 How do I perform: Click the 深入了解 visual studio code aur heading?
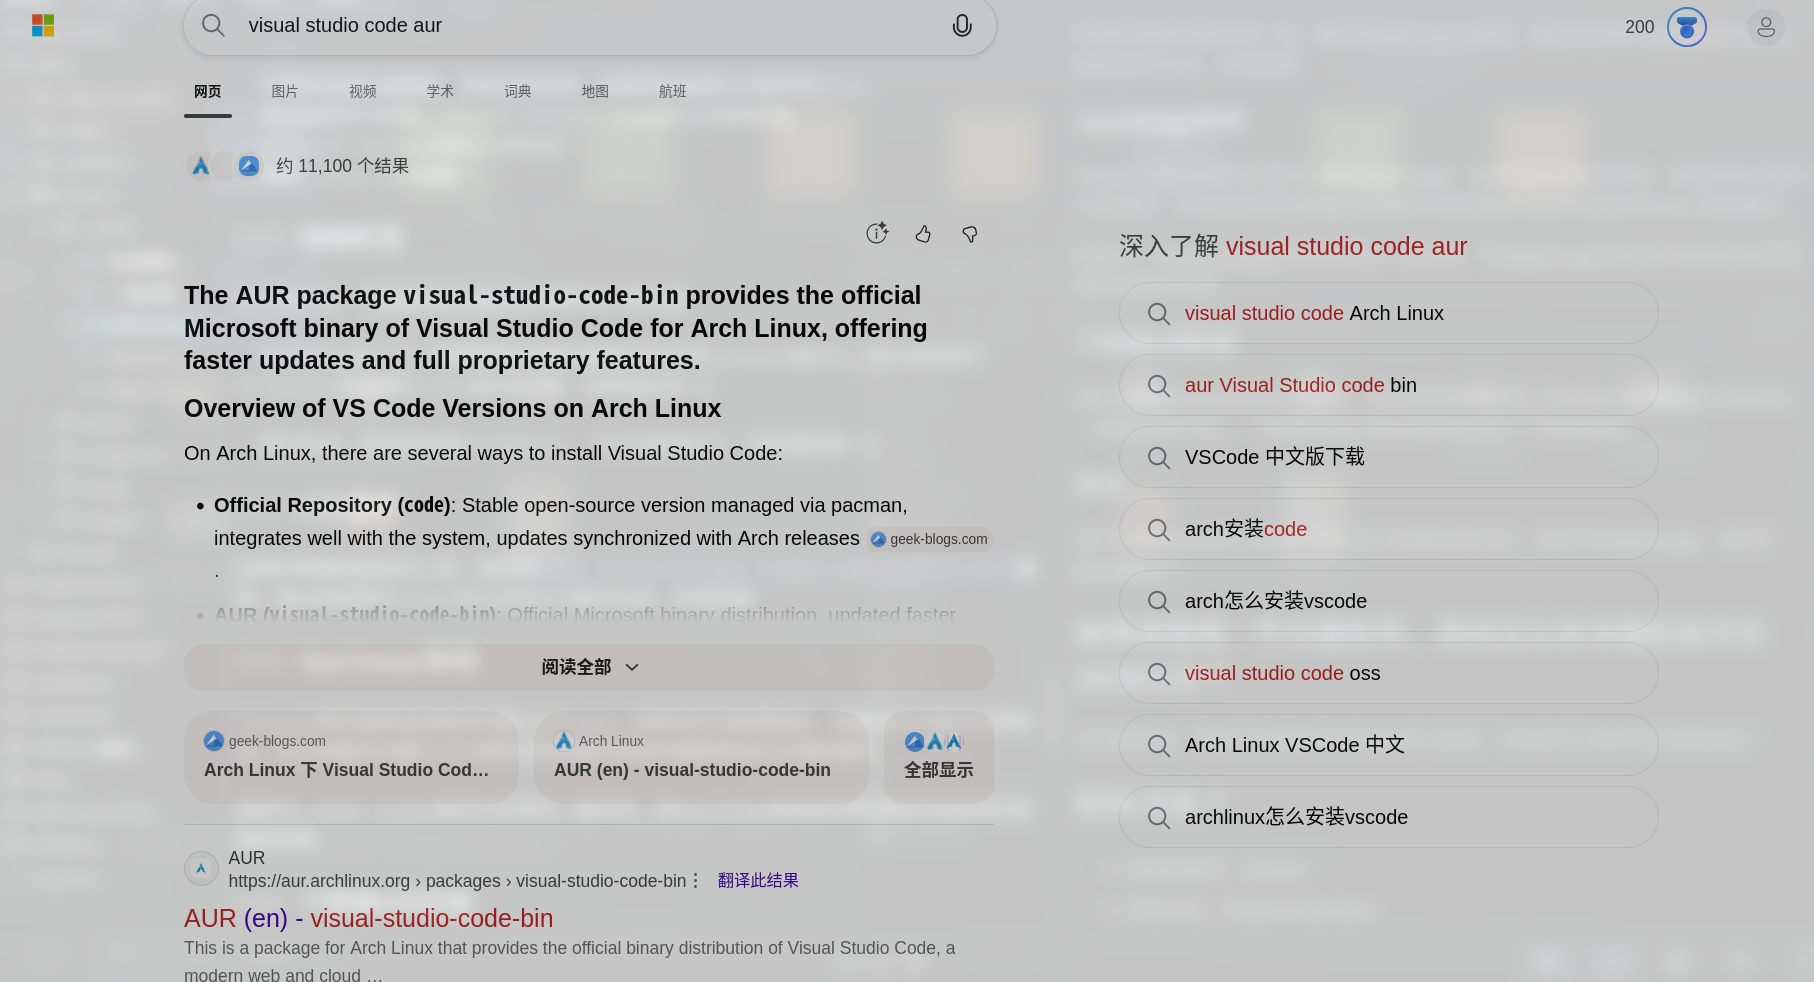click(1293, 246)
